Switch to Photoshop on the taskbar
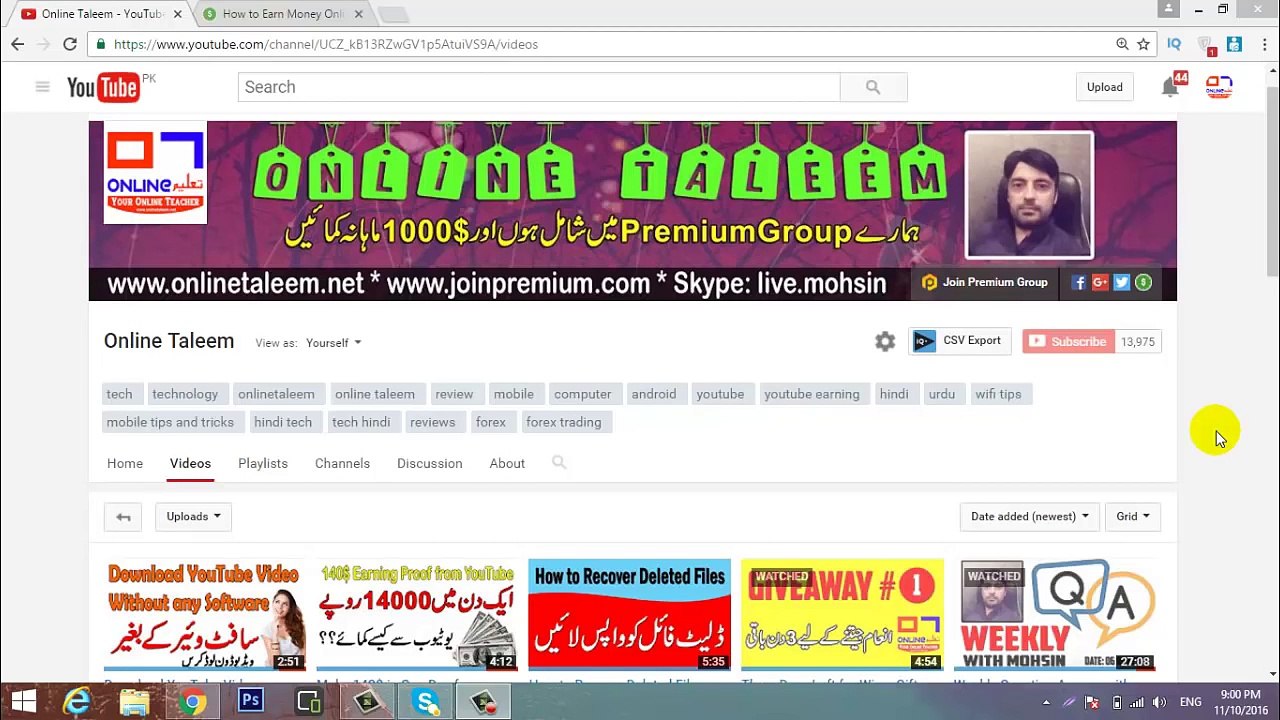Screen dimensions: 1280x720 coord(250,701)
